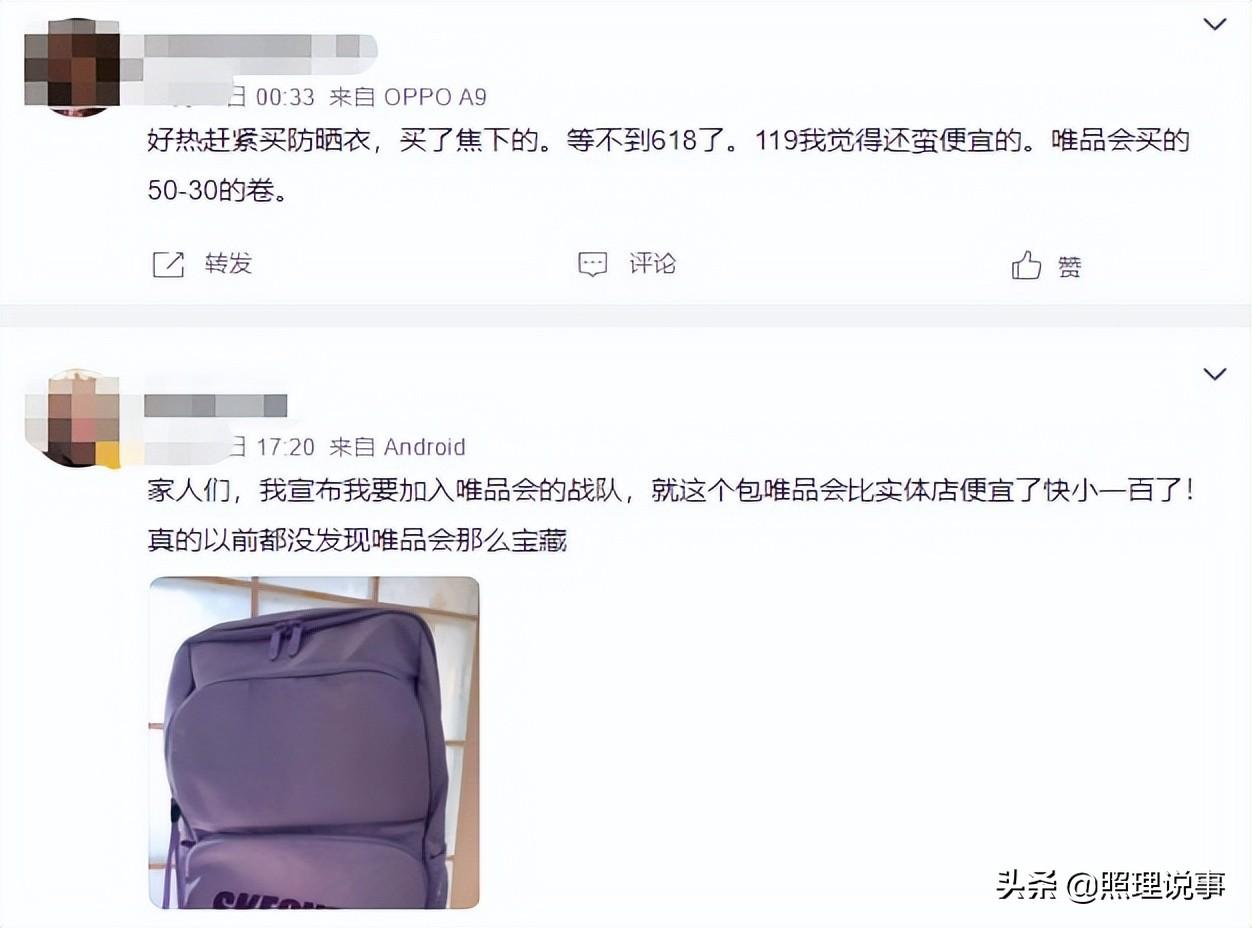Click the comment bubble icon under the first post
The image size is (1252, 928).
(593, 264)
